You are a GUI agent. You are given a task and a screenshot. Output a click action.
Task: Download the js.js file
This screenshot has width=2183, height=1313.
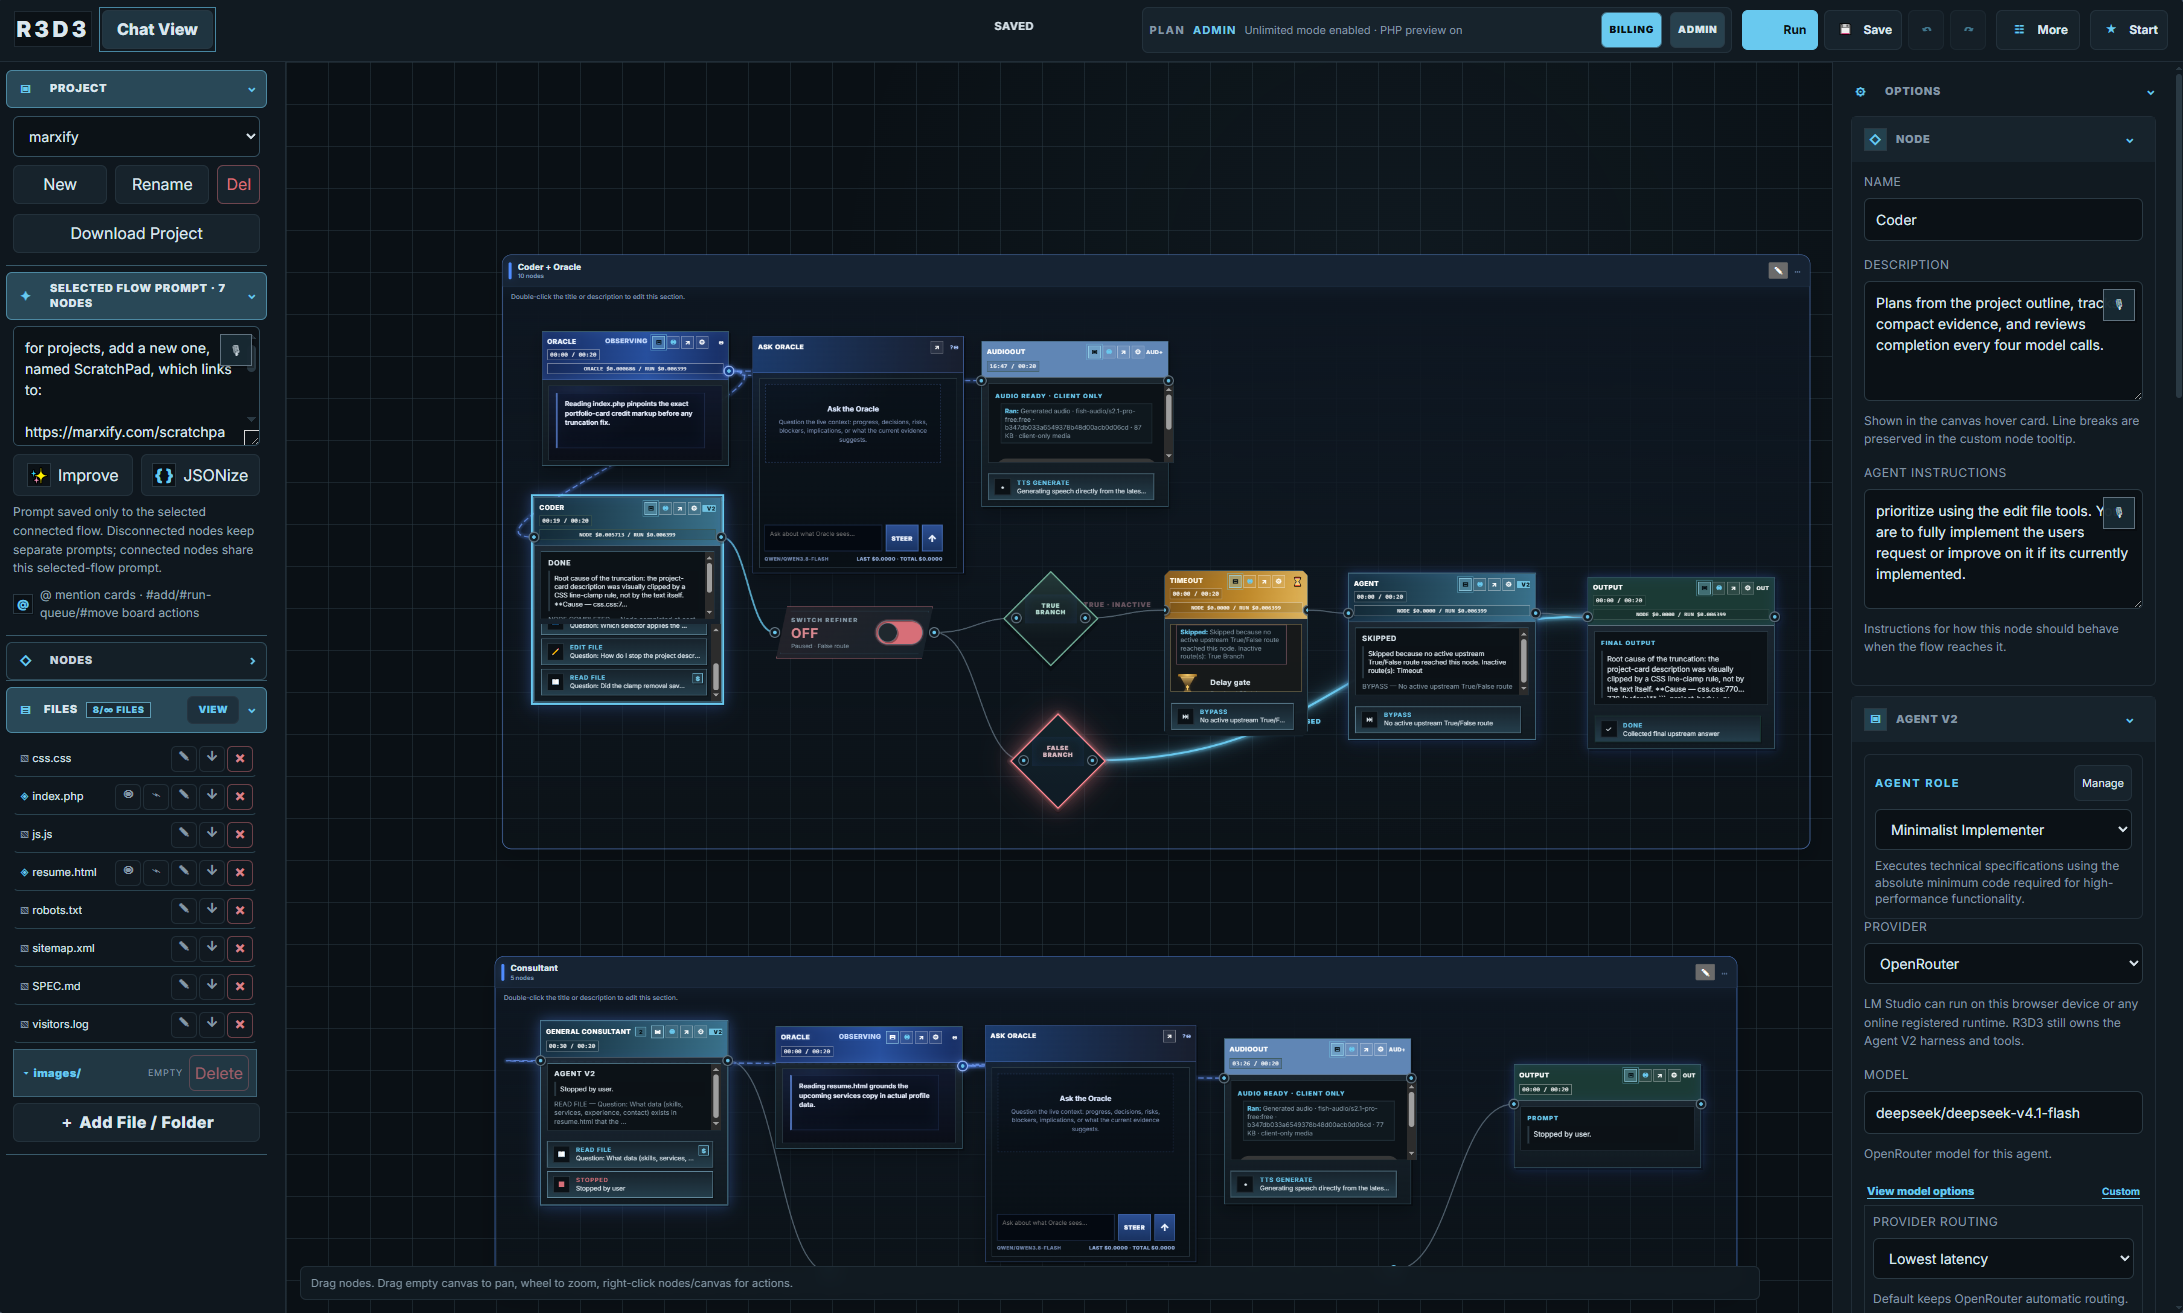(x=212, y=834)
